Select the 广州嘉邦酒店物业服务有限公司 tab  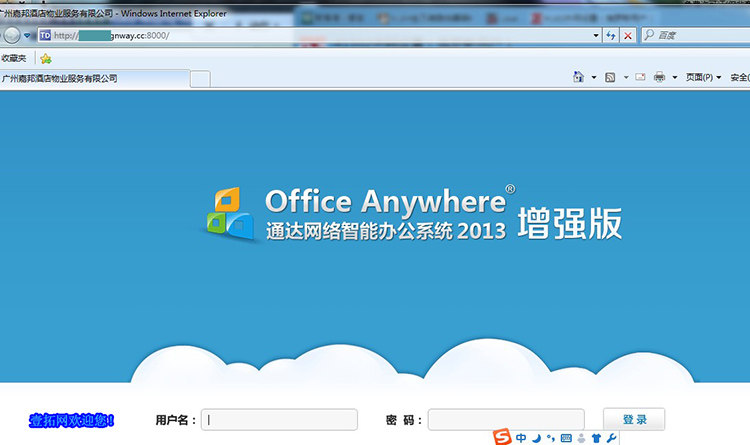tap(95, 78)
